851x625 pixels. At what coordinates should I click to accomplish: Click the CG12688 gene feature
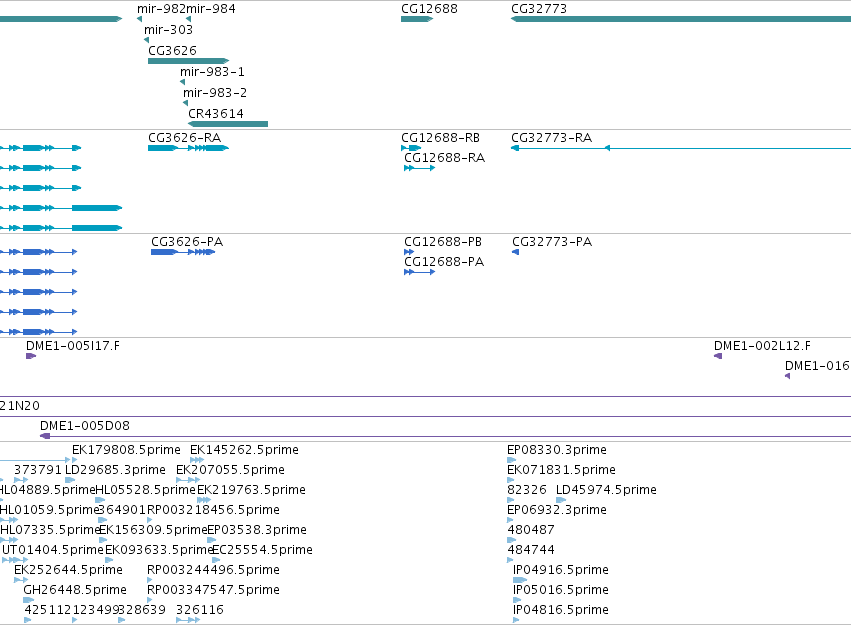(x=417, y=19)
